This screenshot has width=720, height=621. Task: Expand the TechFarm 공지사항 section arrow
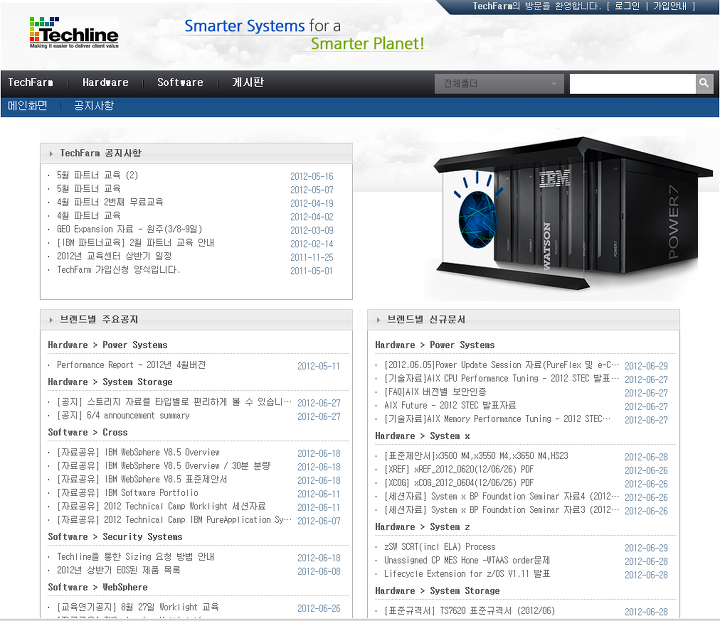click(x=51, y=153)
